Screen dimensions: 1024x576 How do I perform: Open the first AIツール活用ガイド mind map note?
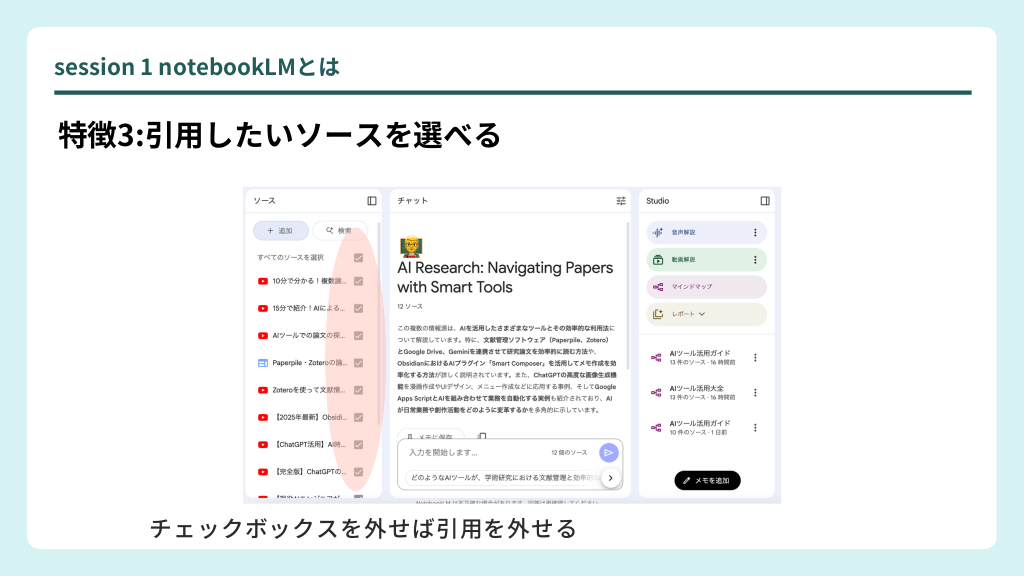coord(699,357)
